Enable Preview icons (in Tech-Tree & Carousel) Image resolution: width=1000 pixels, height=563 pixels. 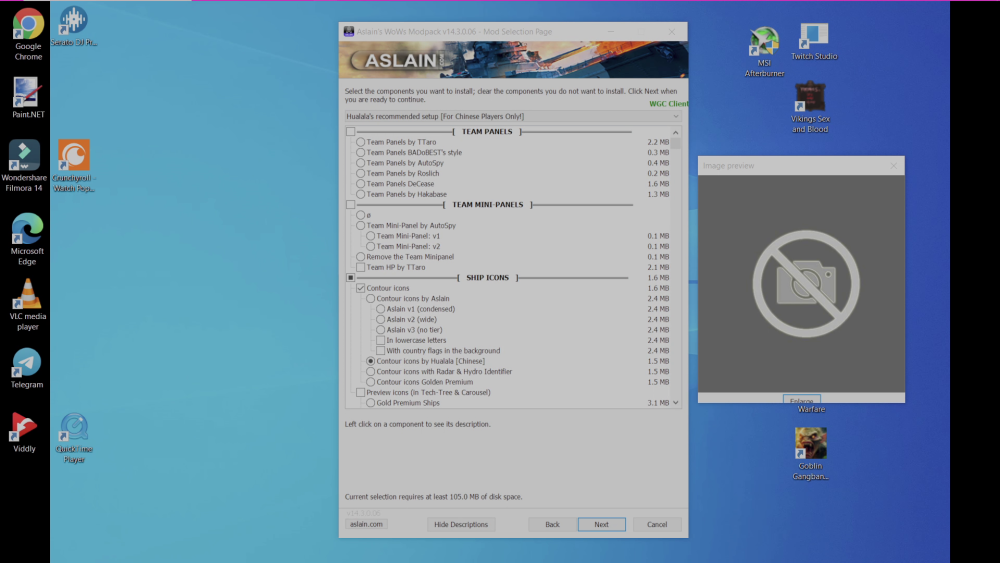(360, 393)
